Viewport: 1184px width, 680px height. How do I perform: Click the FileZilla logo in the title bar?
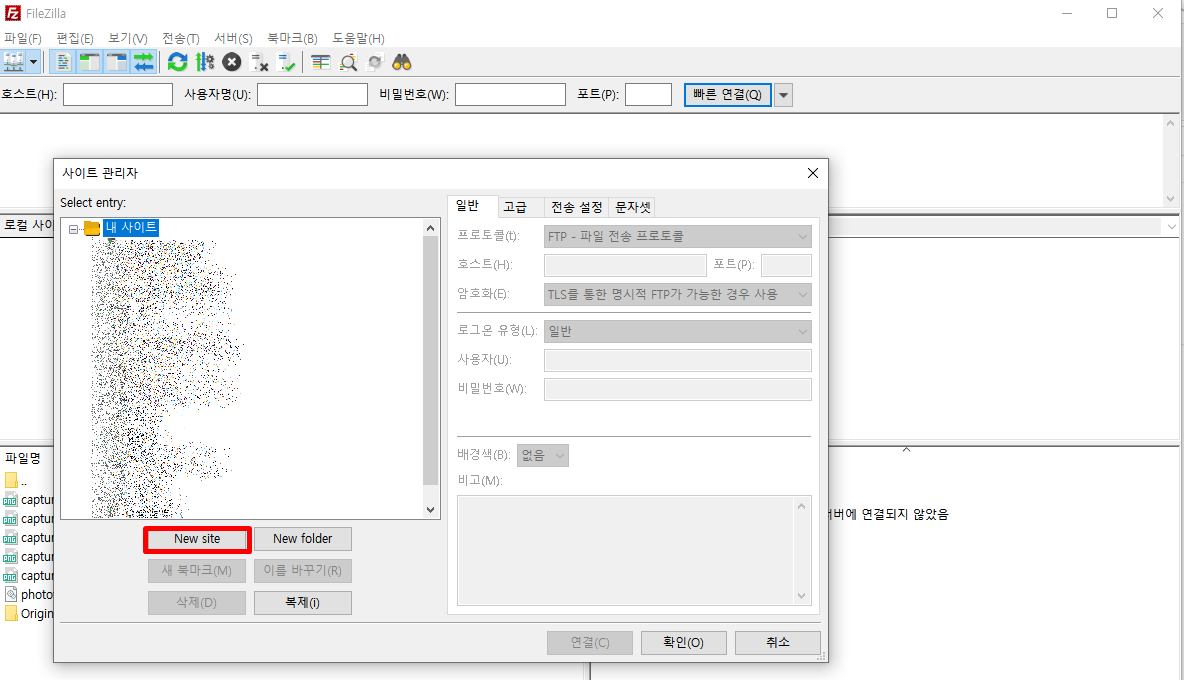point(13,13)
